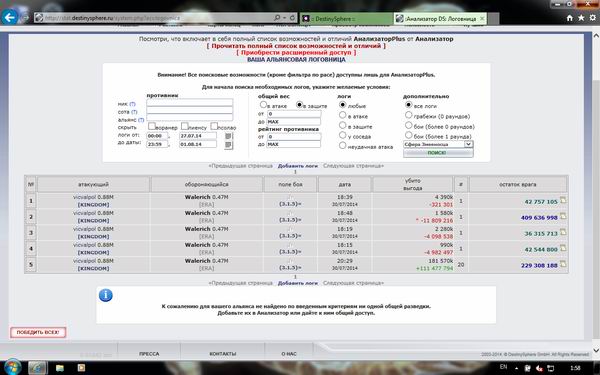The height and width of the screenshot is (375, 600).
Task: Select логи 'любые' radio button
Action: tap(342, 104)
